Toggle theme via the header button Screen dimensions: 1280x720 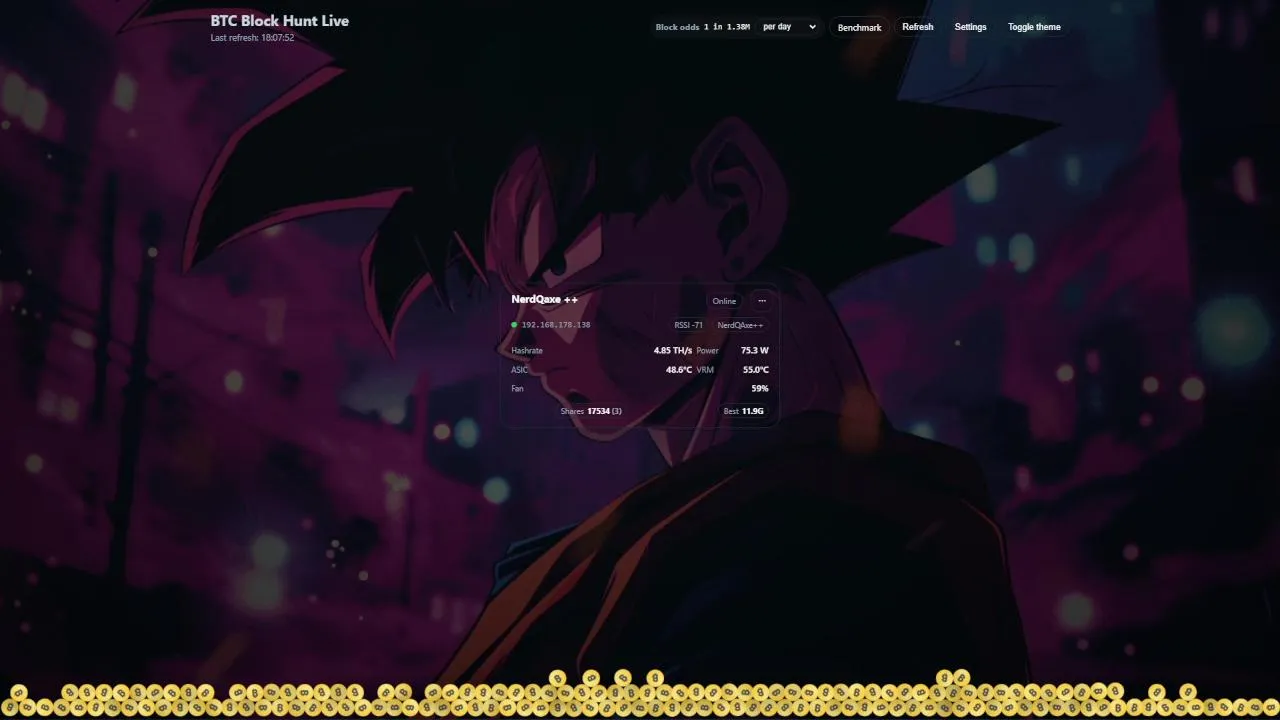pos(1034,27)
